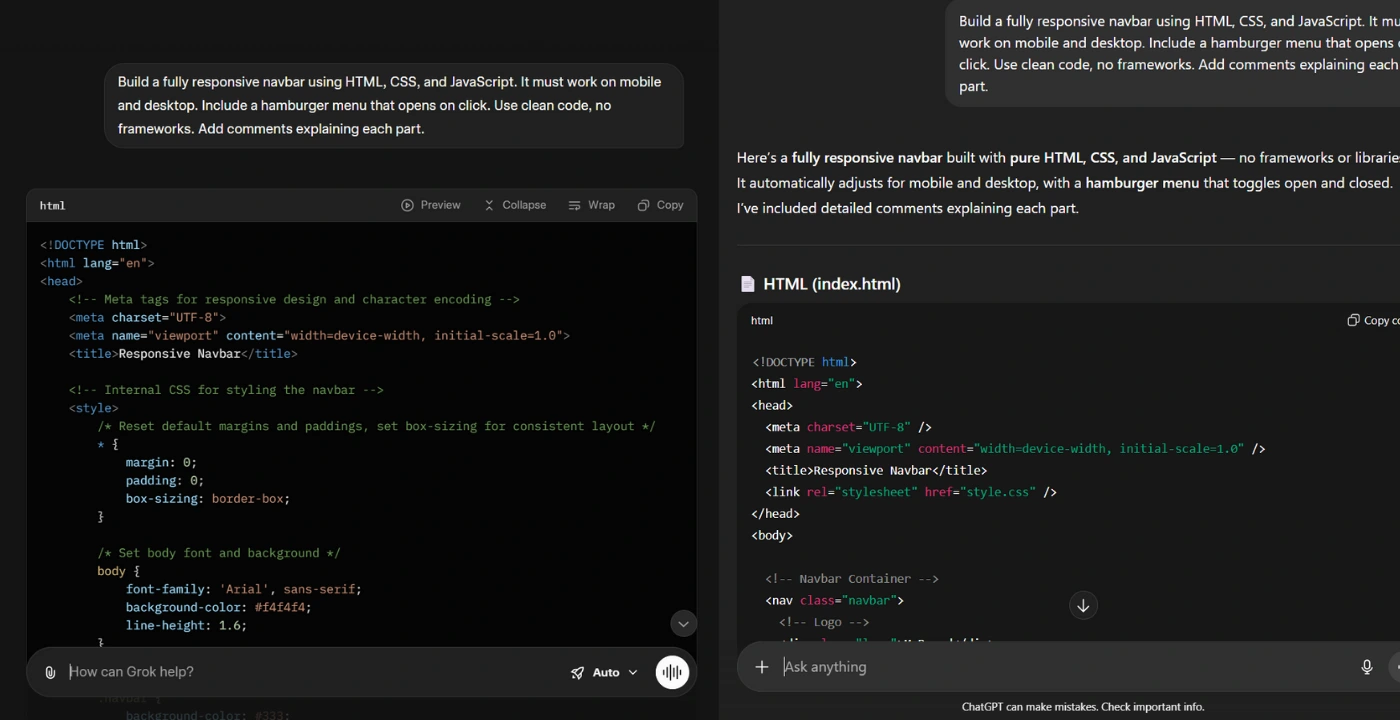Copy Grok's navbar code
The height and width of the screenshot is (720, 1400).
pyautogui.click(x=660, y=204)
